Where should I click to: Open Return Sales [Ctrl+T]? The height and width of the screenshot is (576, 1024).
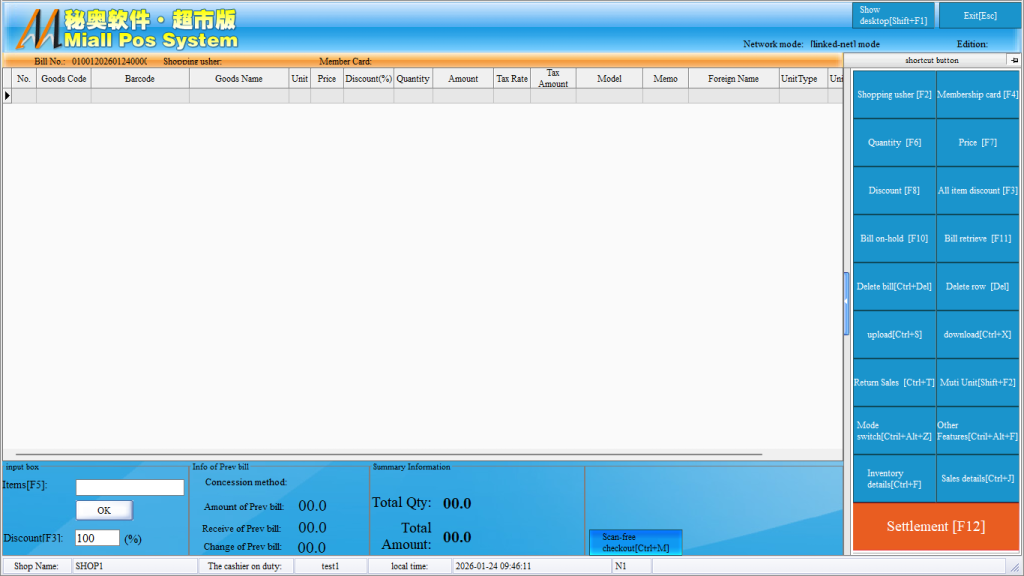click(894, 383)
